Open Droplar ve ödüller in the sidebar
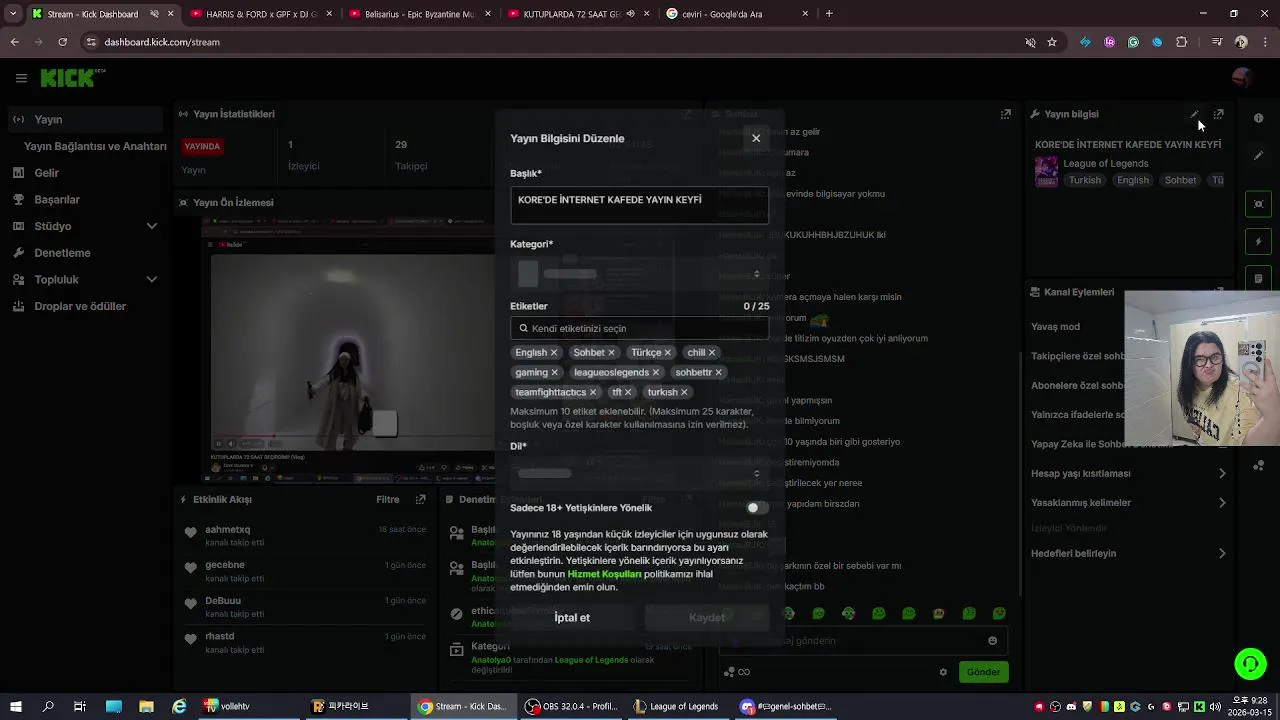Image resolution: width=1280 pixels, height=720 pixels. (82, 306)
